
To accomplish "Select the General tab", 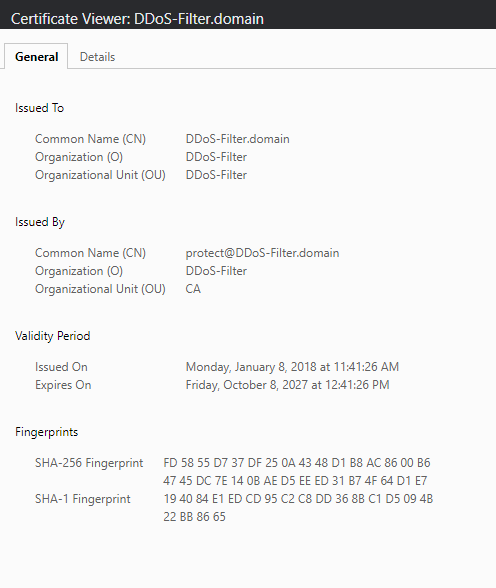I will [36, 57].
